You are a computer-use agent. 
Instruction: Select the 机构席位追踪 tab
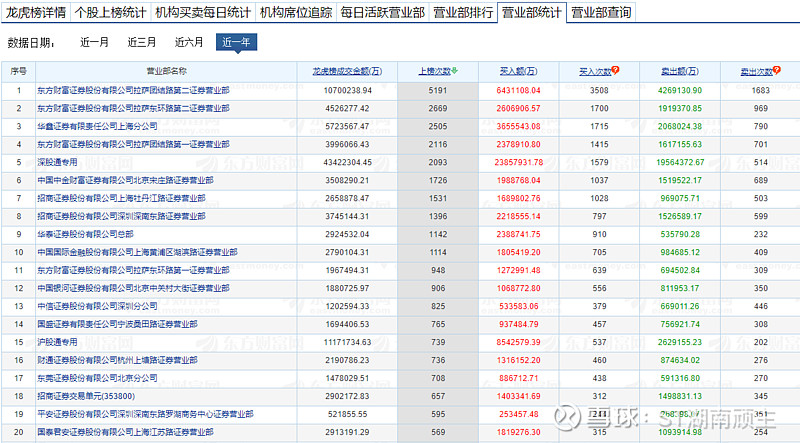(296, 12)
